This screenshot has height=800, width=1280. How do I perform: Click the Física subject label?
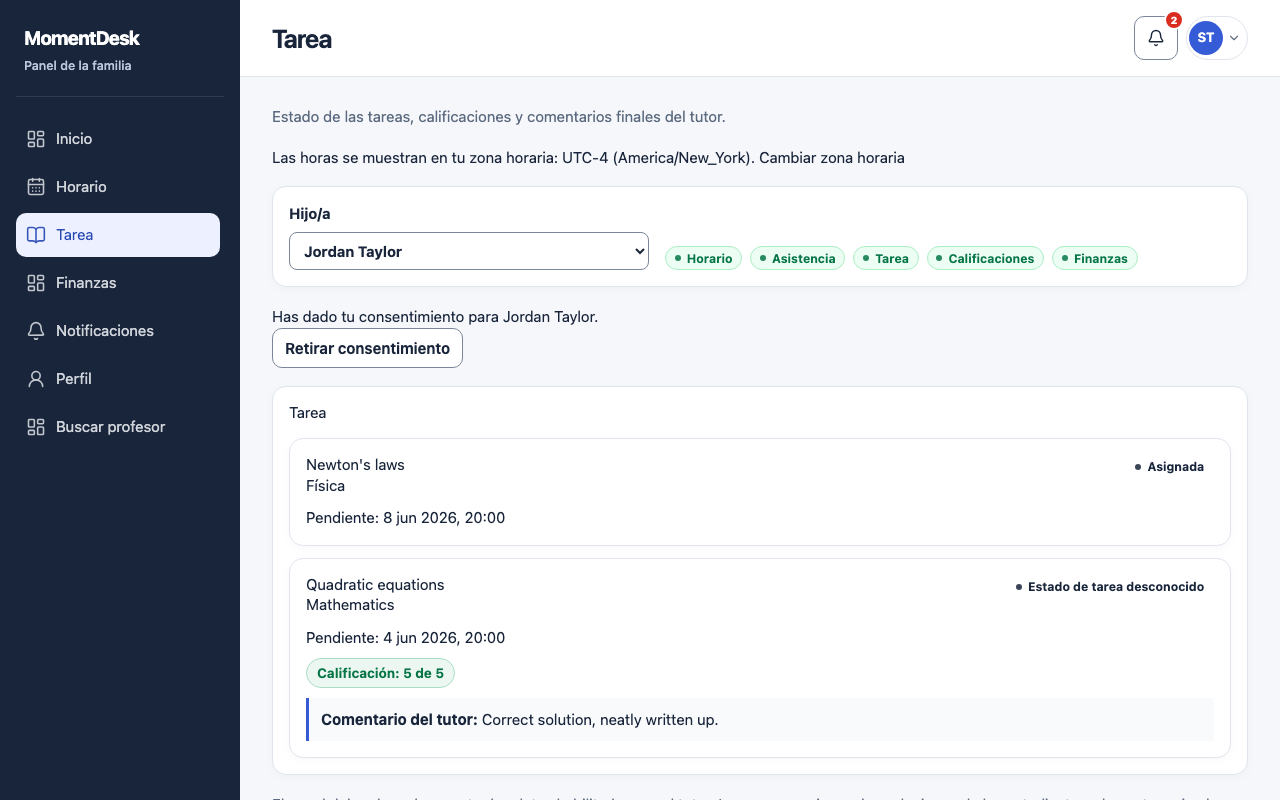point(325,485)
